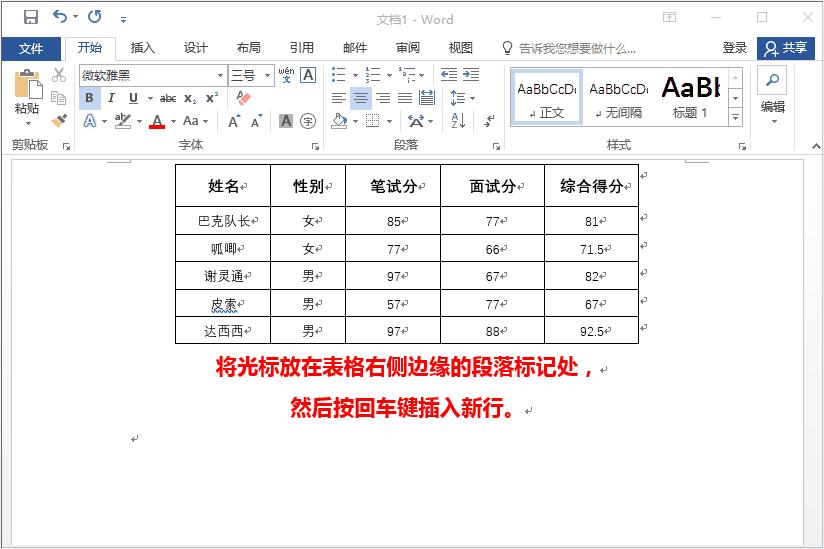Click the shrink font size icon
Image resolution: width=824 pixels, height=549 pixels.
coord(256,121)
